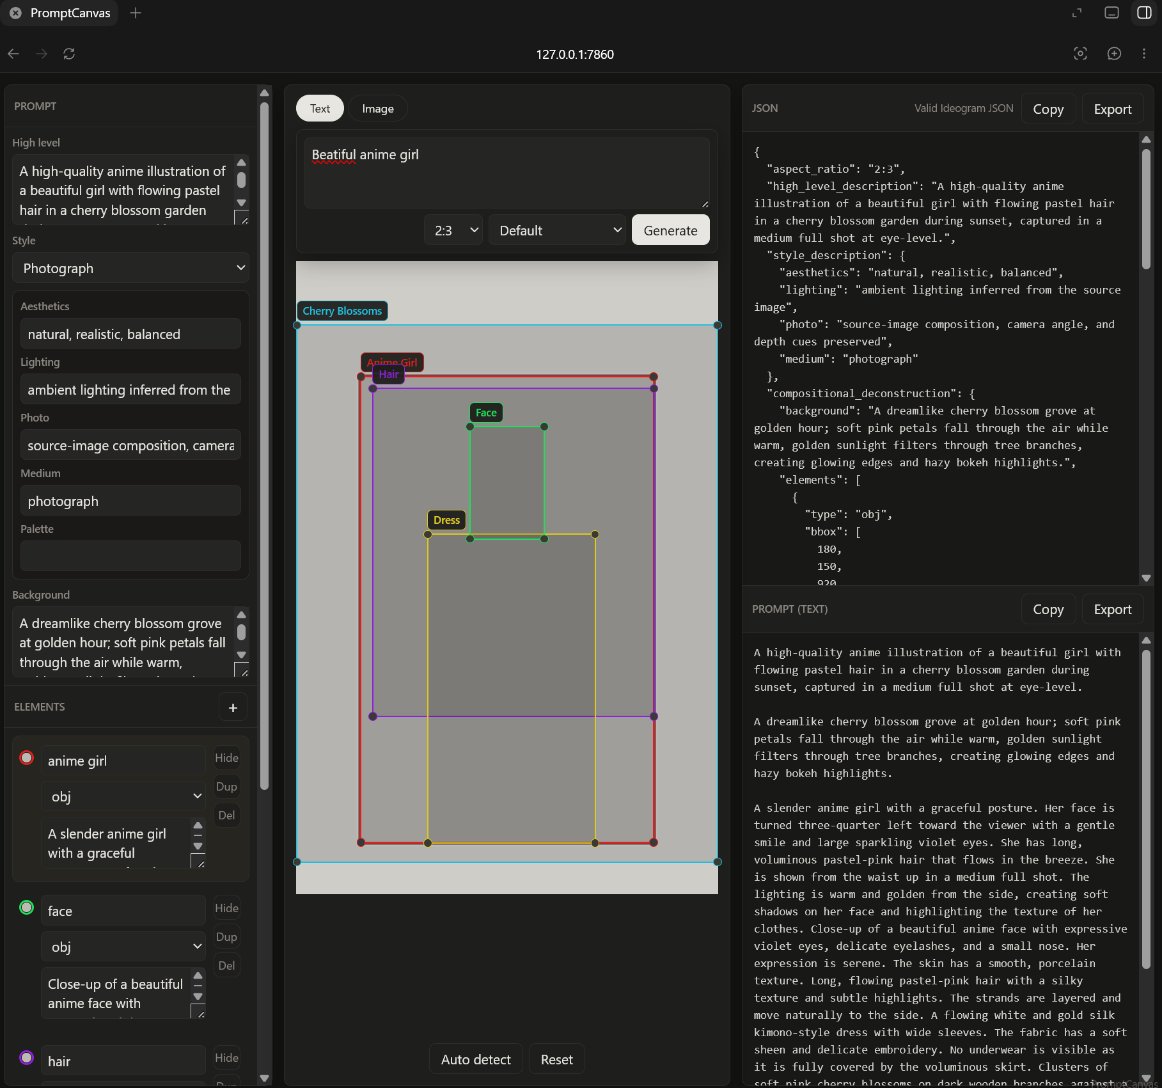Delete the anime girl element

click(227, 815)
